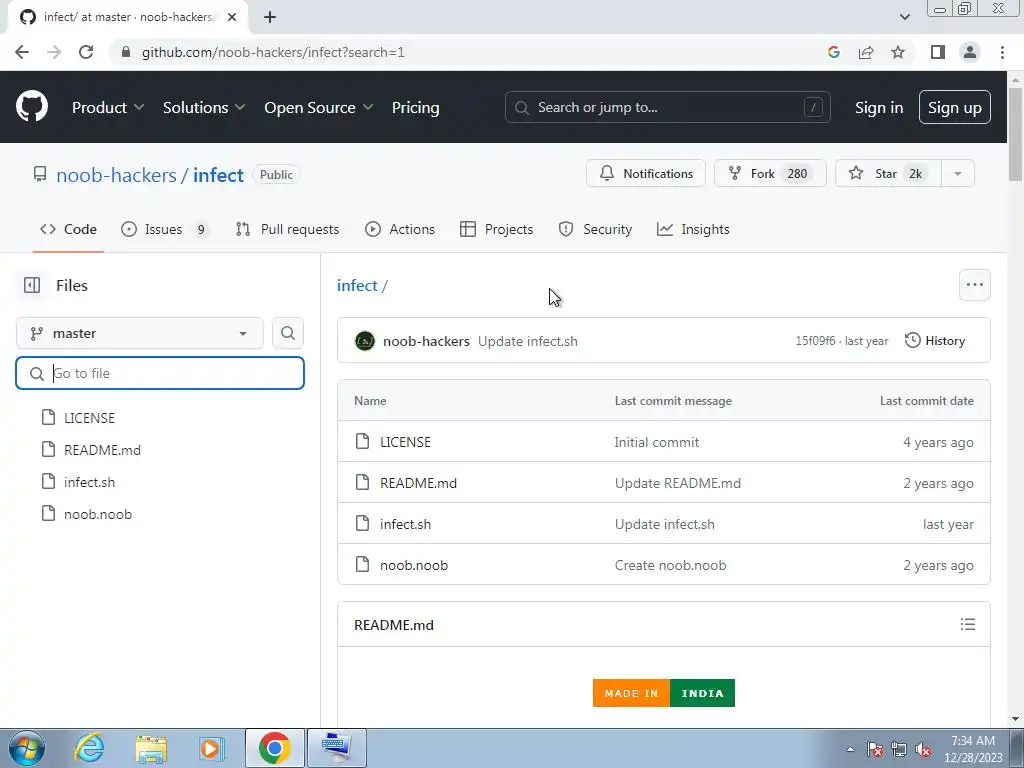Open Windows Start menu orb
Screen dimensions: 1024x768
point(26,748)
